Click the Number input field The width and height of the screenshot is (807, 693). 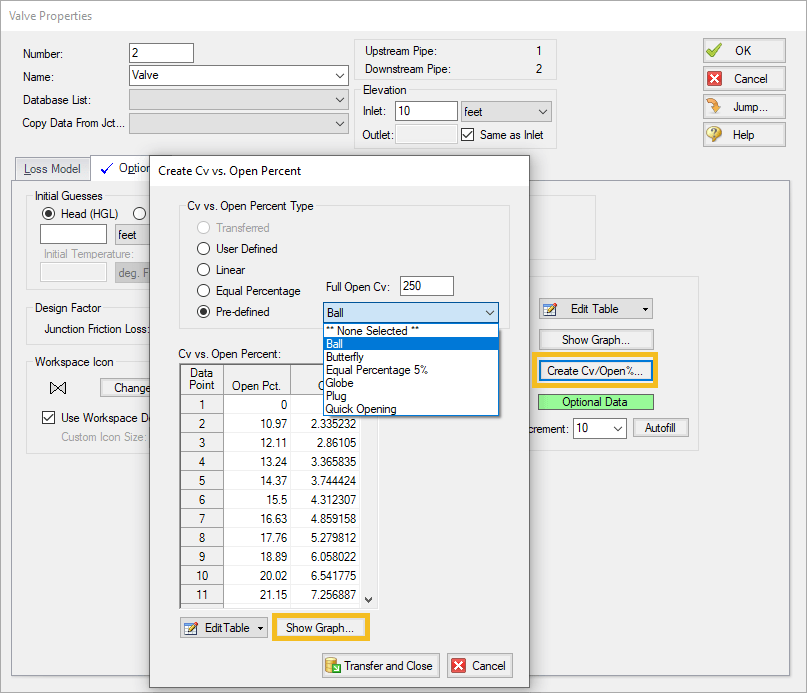161,53
